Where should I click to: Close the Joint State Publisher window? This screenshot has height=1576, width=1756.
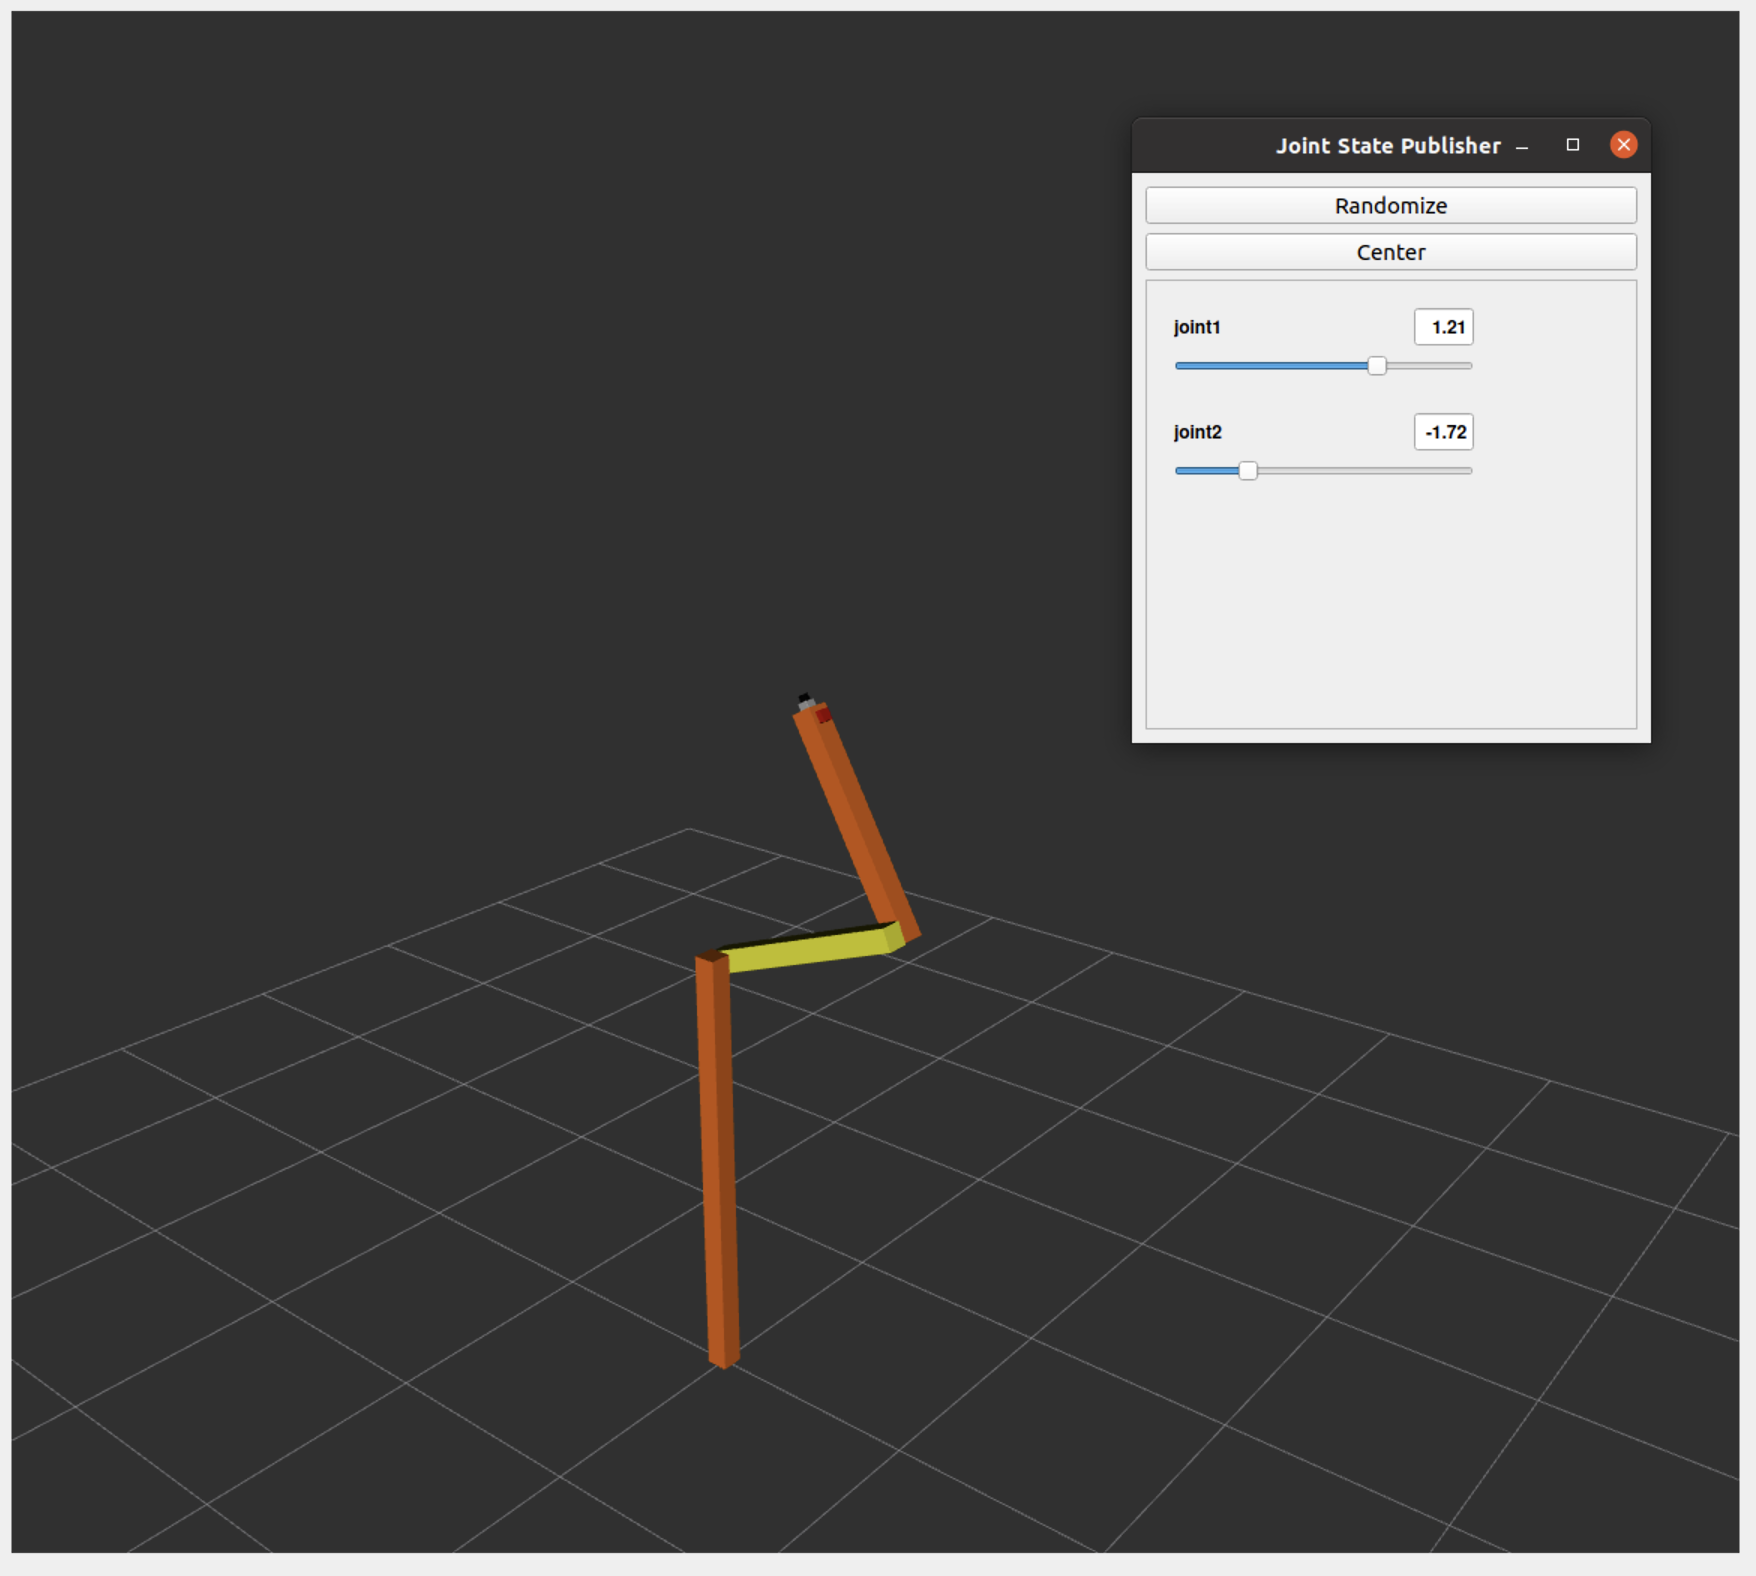[x=1624, y=145]
